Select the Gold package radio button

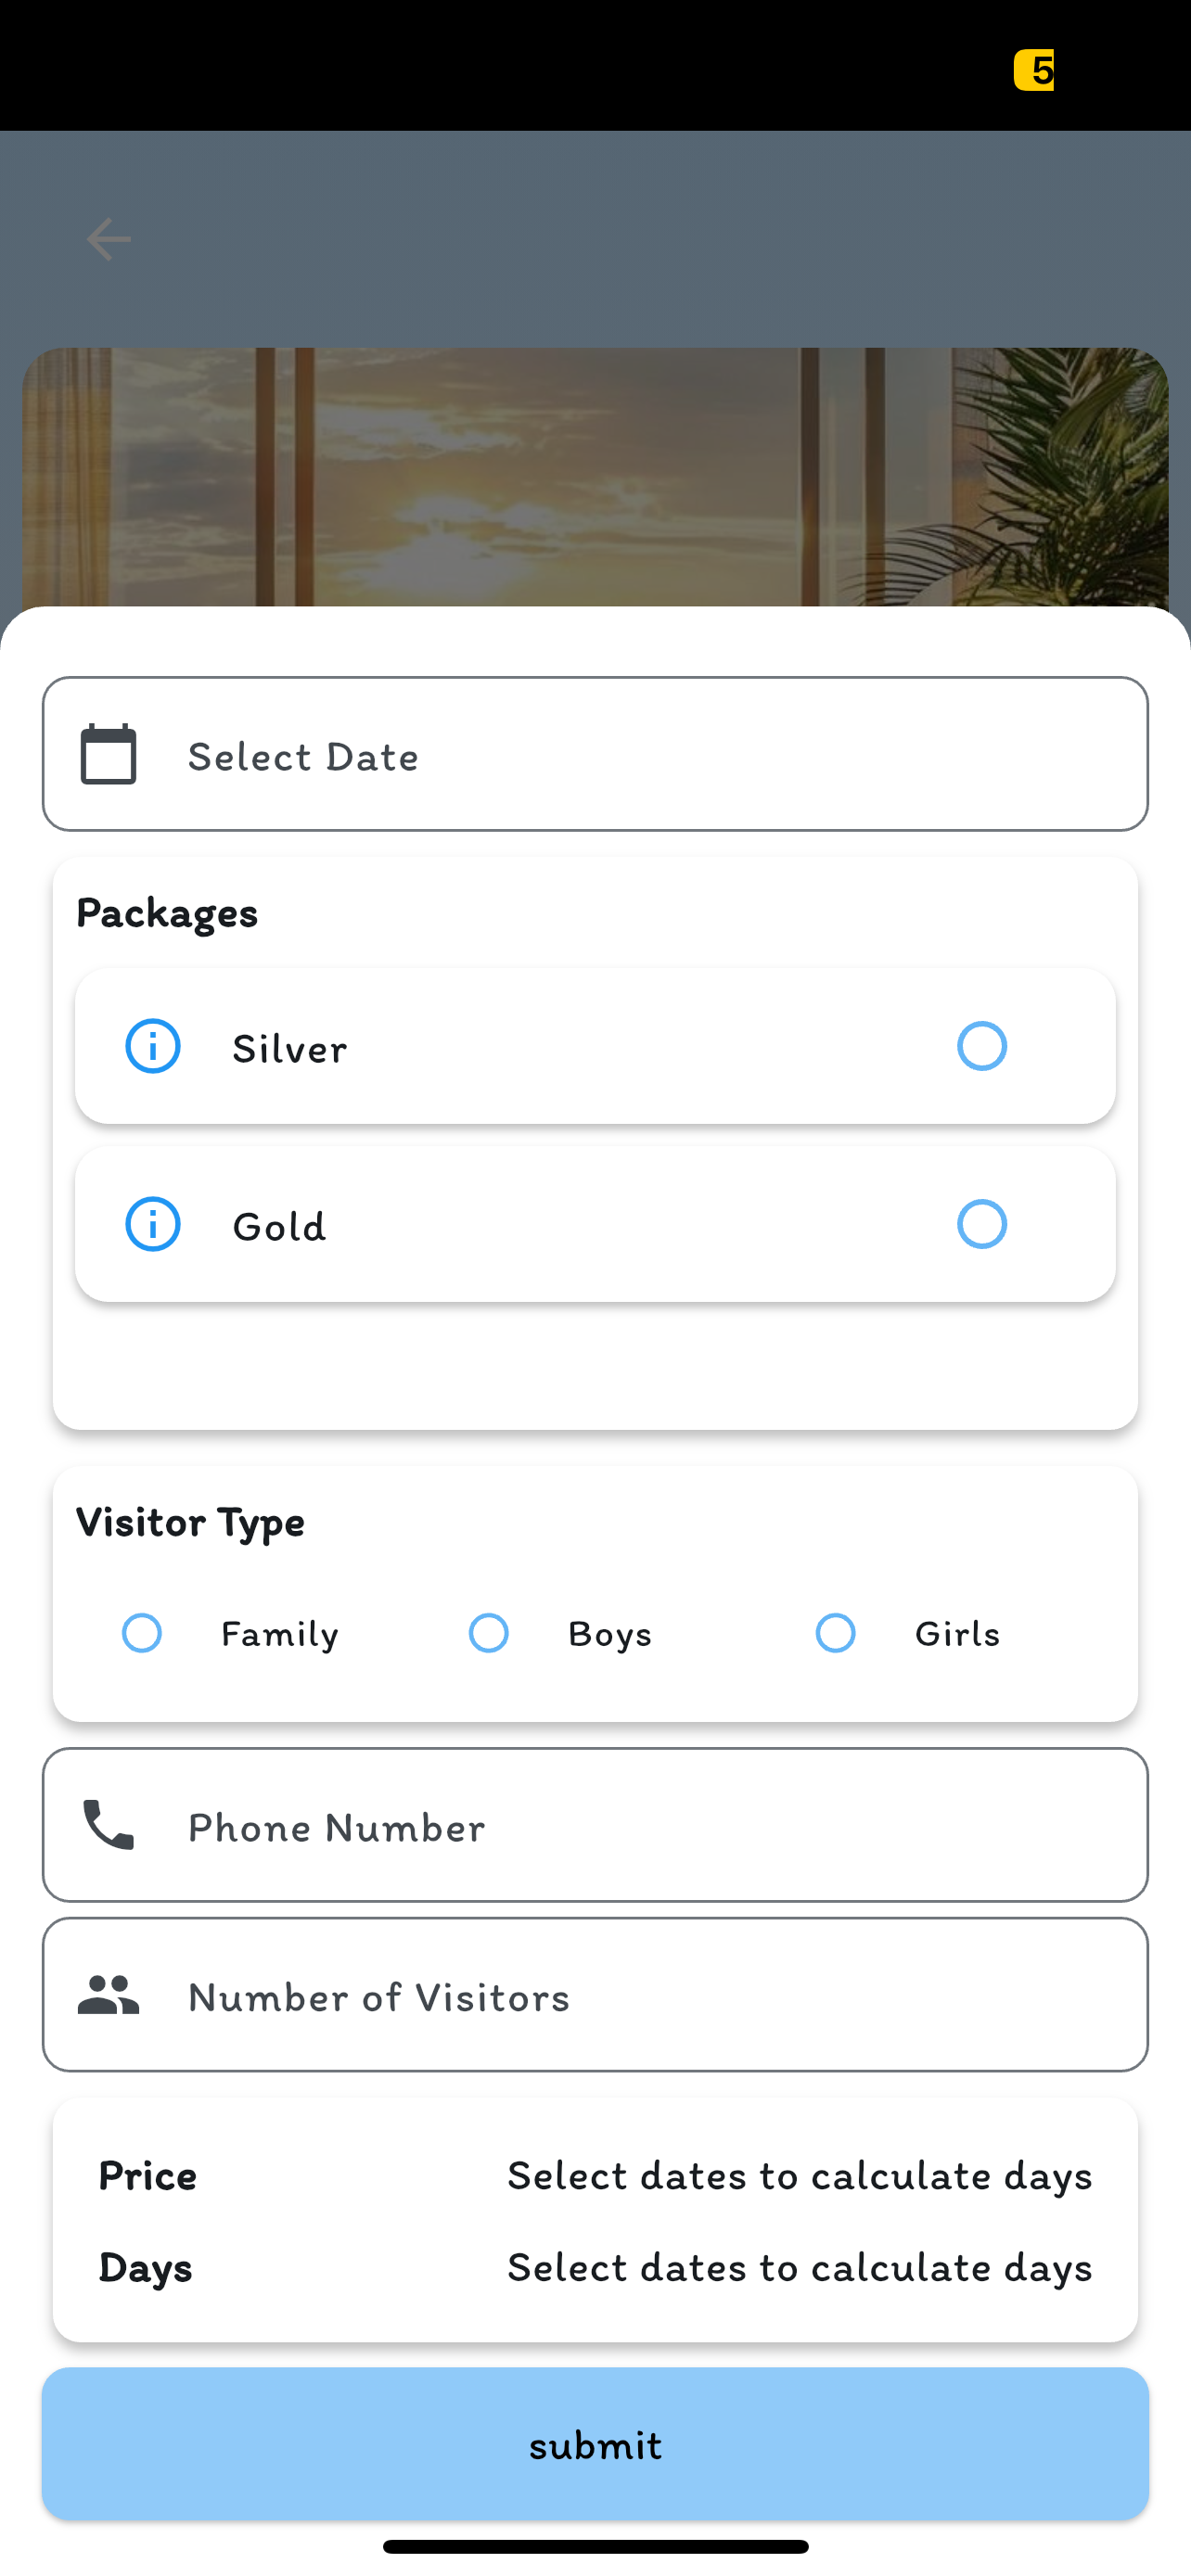click(x=982, y=1224)
